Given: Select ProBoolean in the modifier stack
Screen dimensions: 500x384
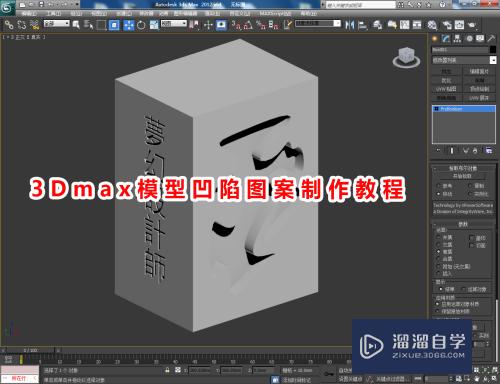Looking at the screenshot, I should tap(464, 109).
